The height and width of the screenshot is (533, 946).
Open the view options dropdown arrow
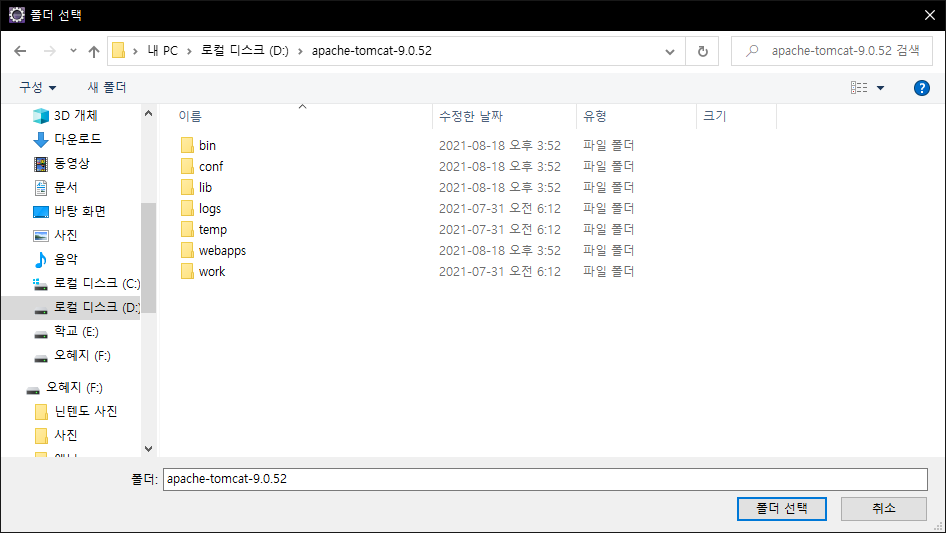[x=880, y=88]
